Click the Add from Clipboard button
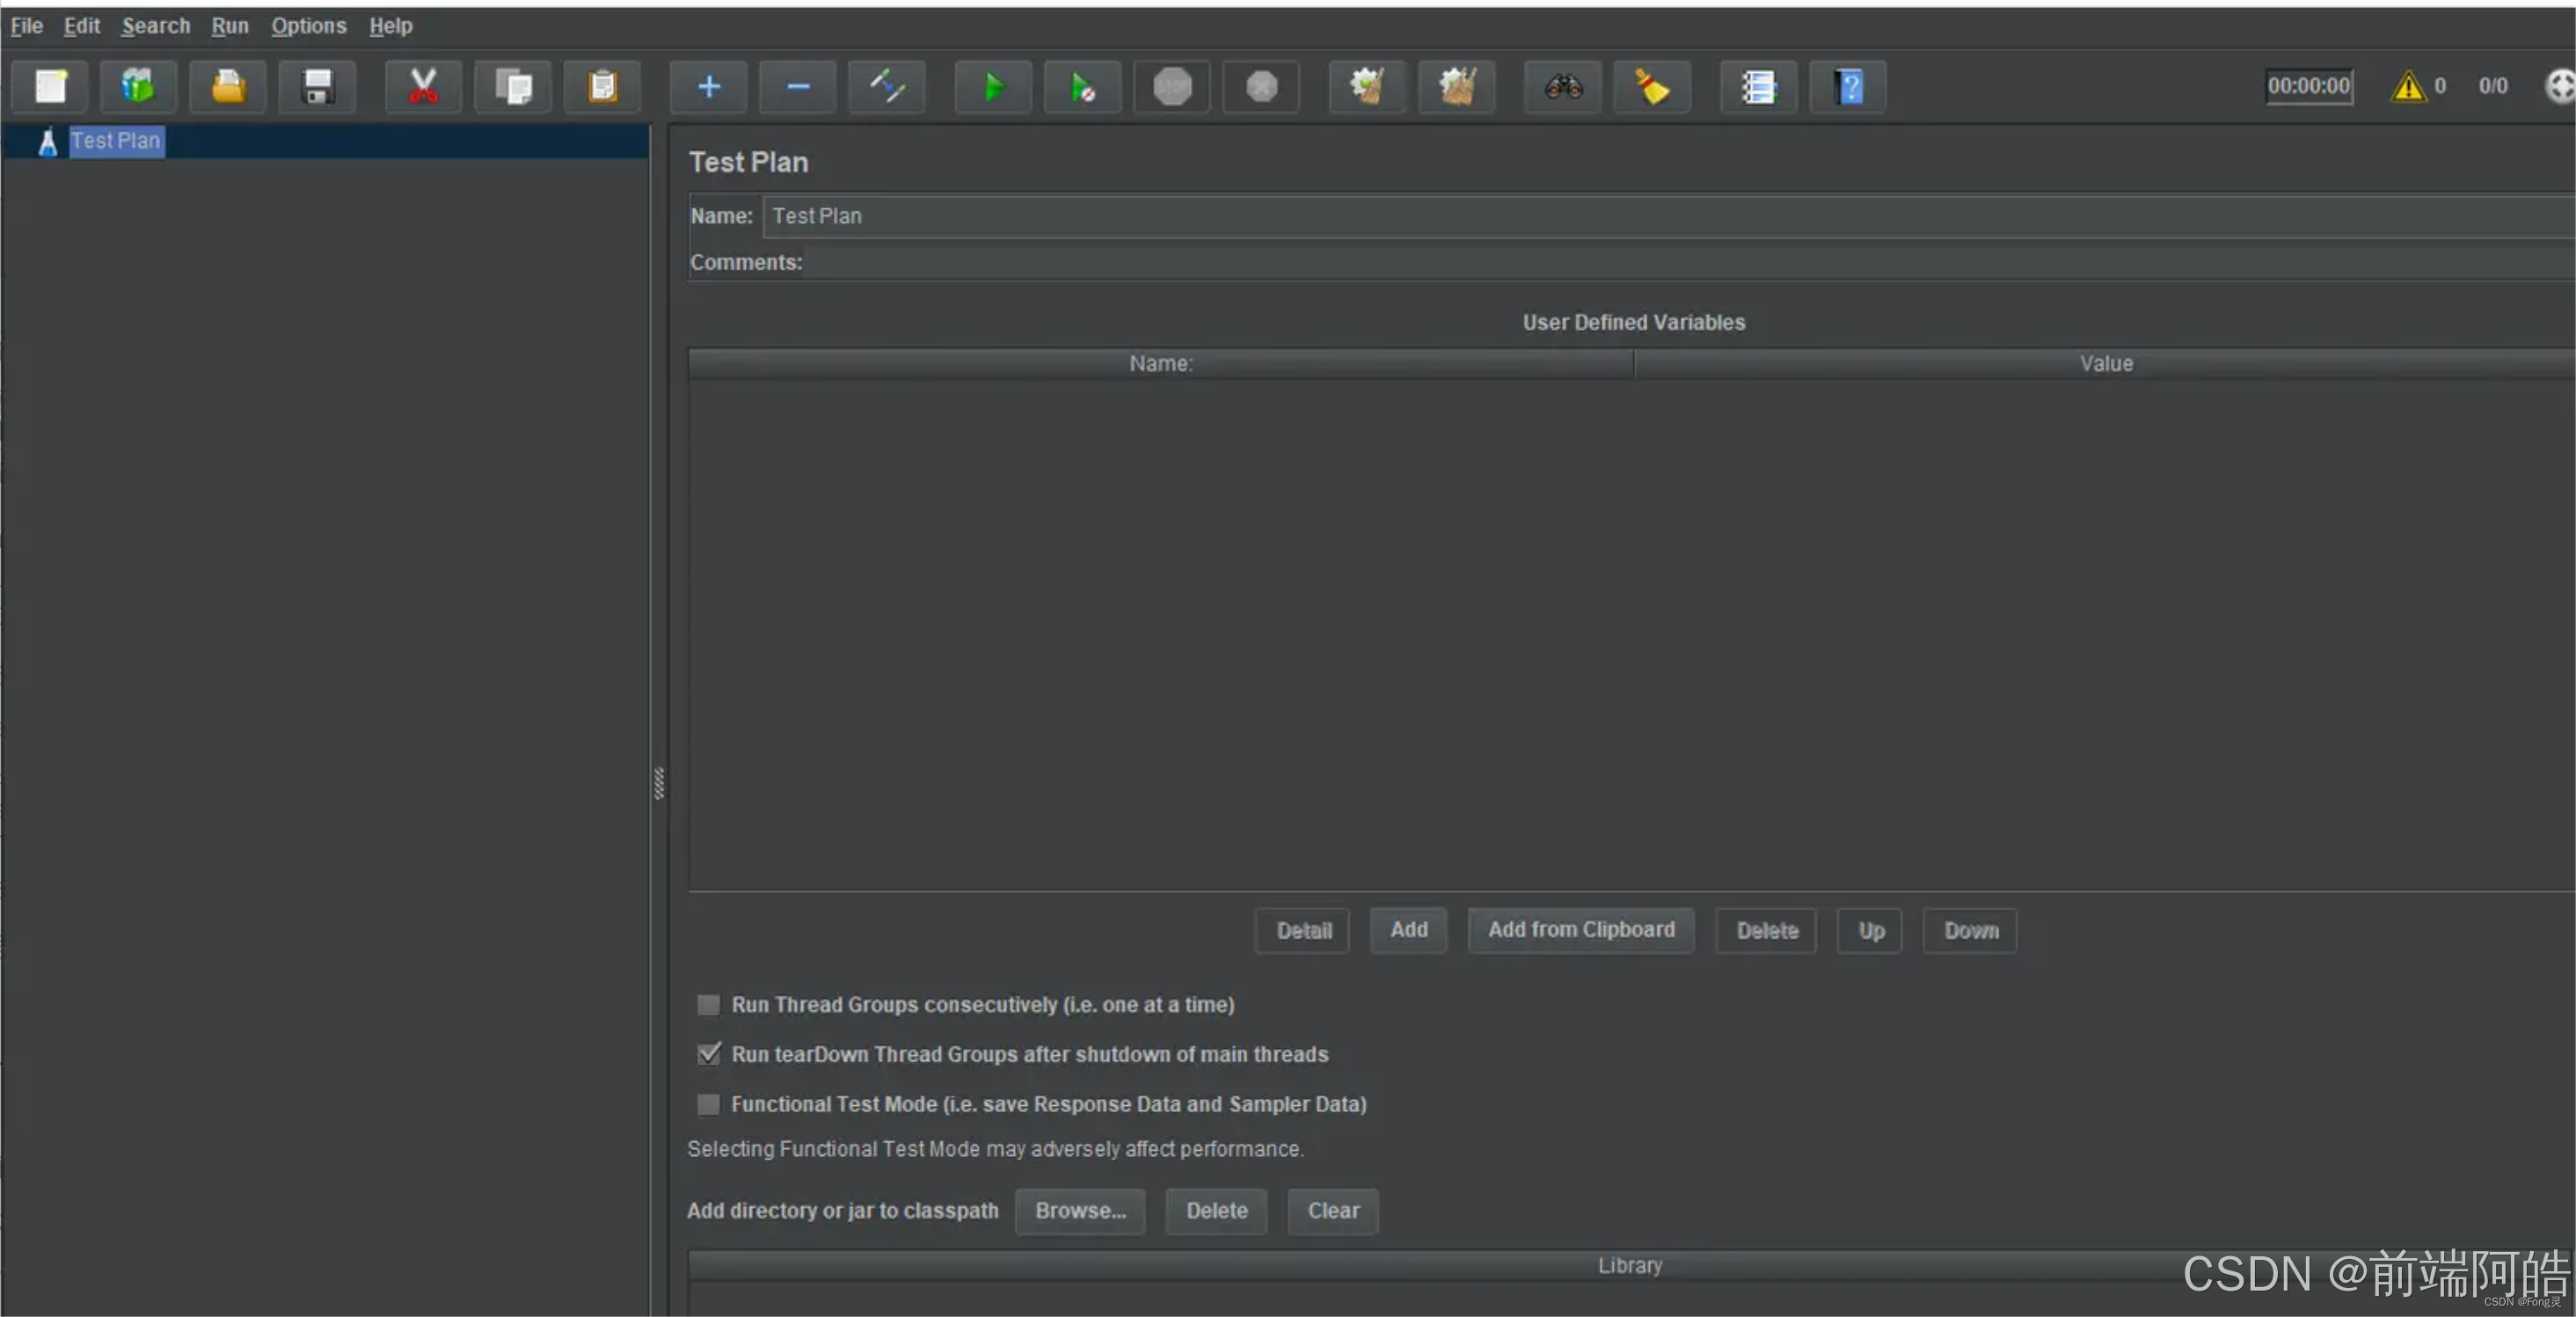Screen dimensions: 2576x1317 point(1580,930)
